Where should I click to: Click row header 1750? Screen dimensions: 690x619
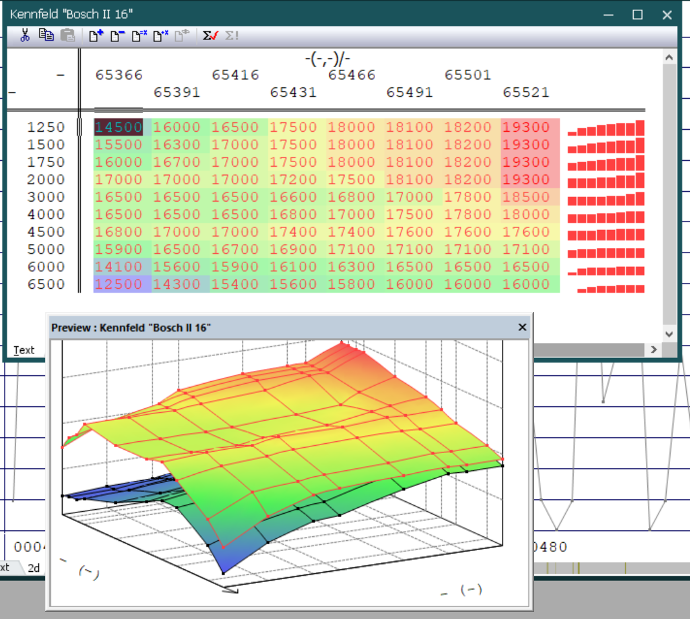point(46,162)
